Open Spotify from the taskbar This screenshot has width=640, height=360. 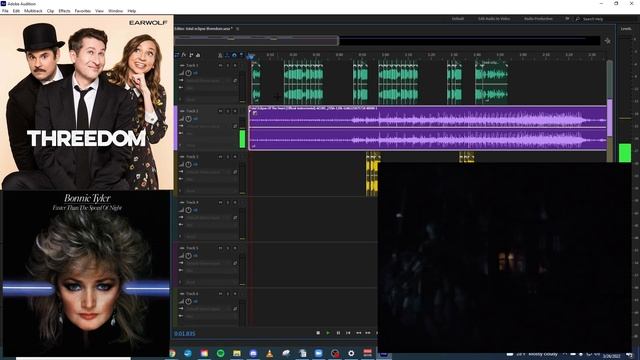click(x=220, y=353)
